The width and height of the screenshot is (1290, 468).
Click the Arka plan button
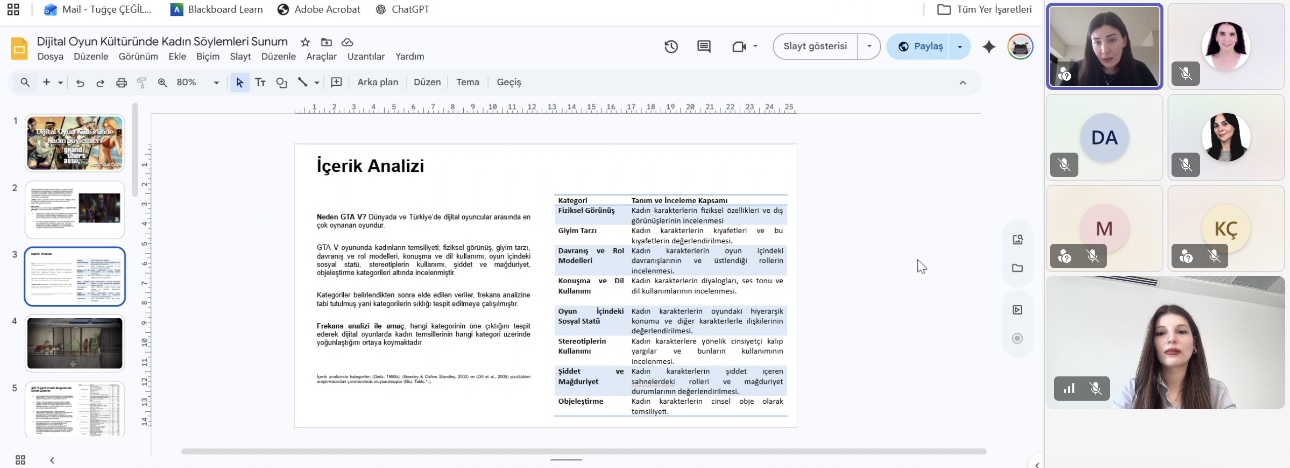click(x=378, y=82)
